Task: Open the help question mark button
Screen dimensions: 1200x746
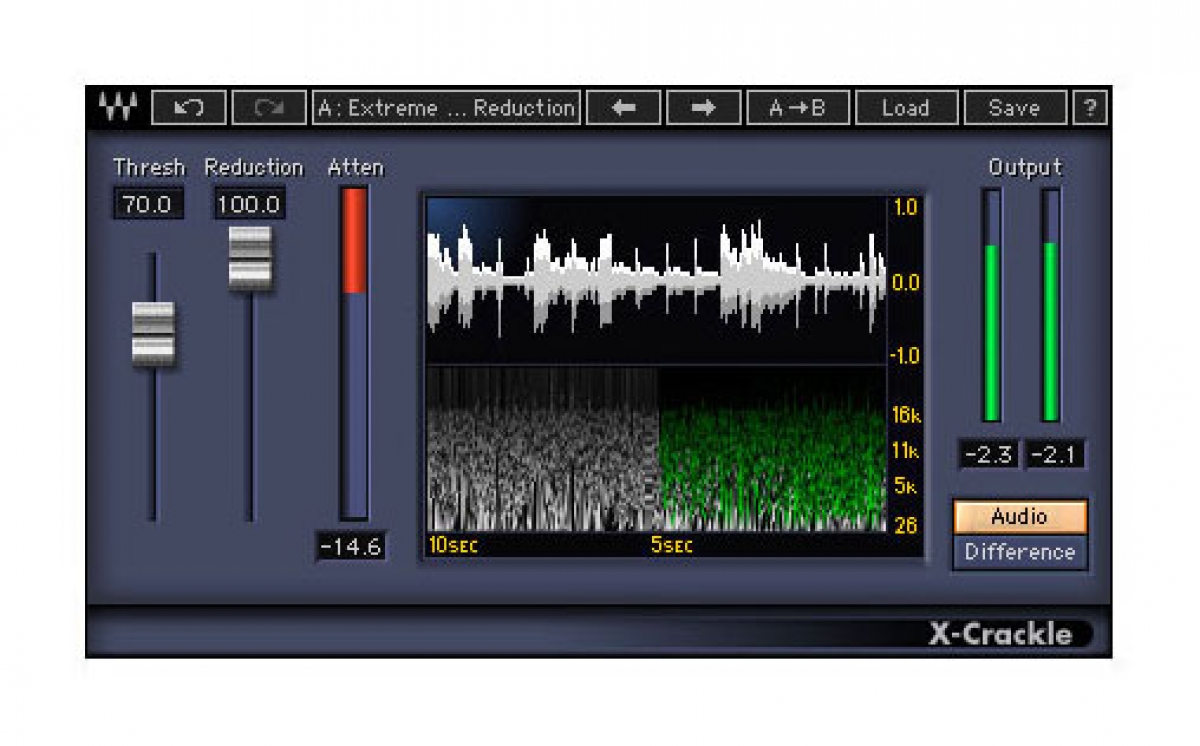Action: 1090,107
